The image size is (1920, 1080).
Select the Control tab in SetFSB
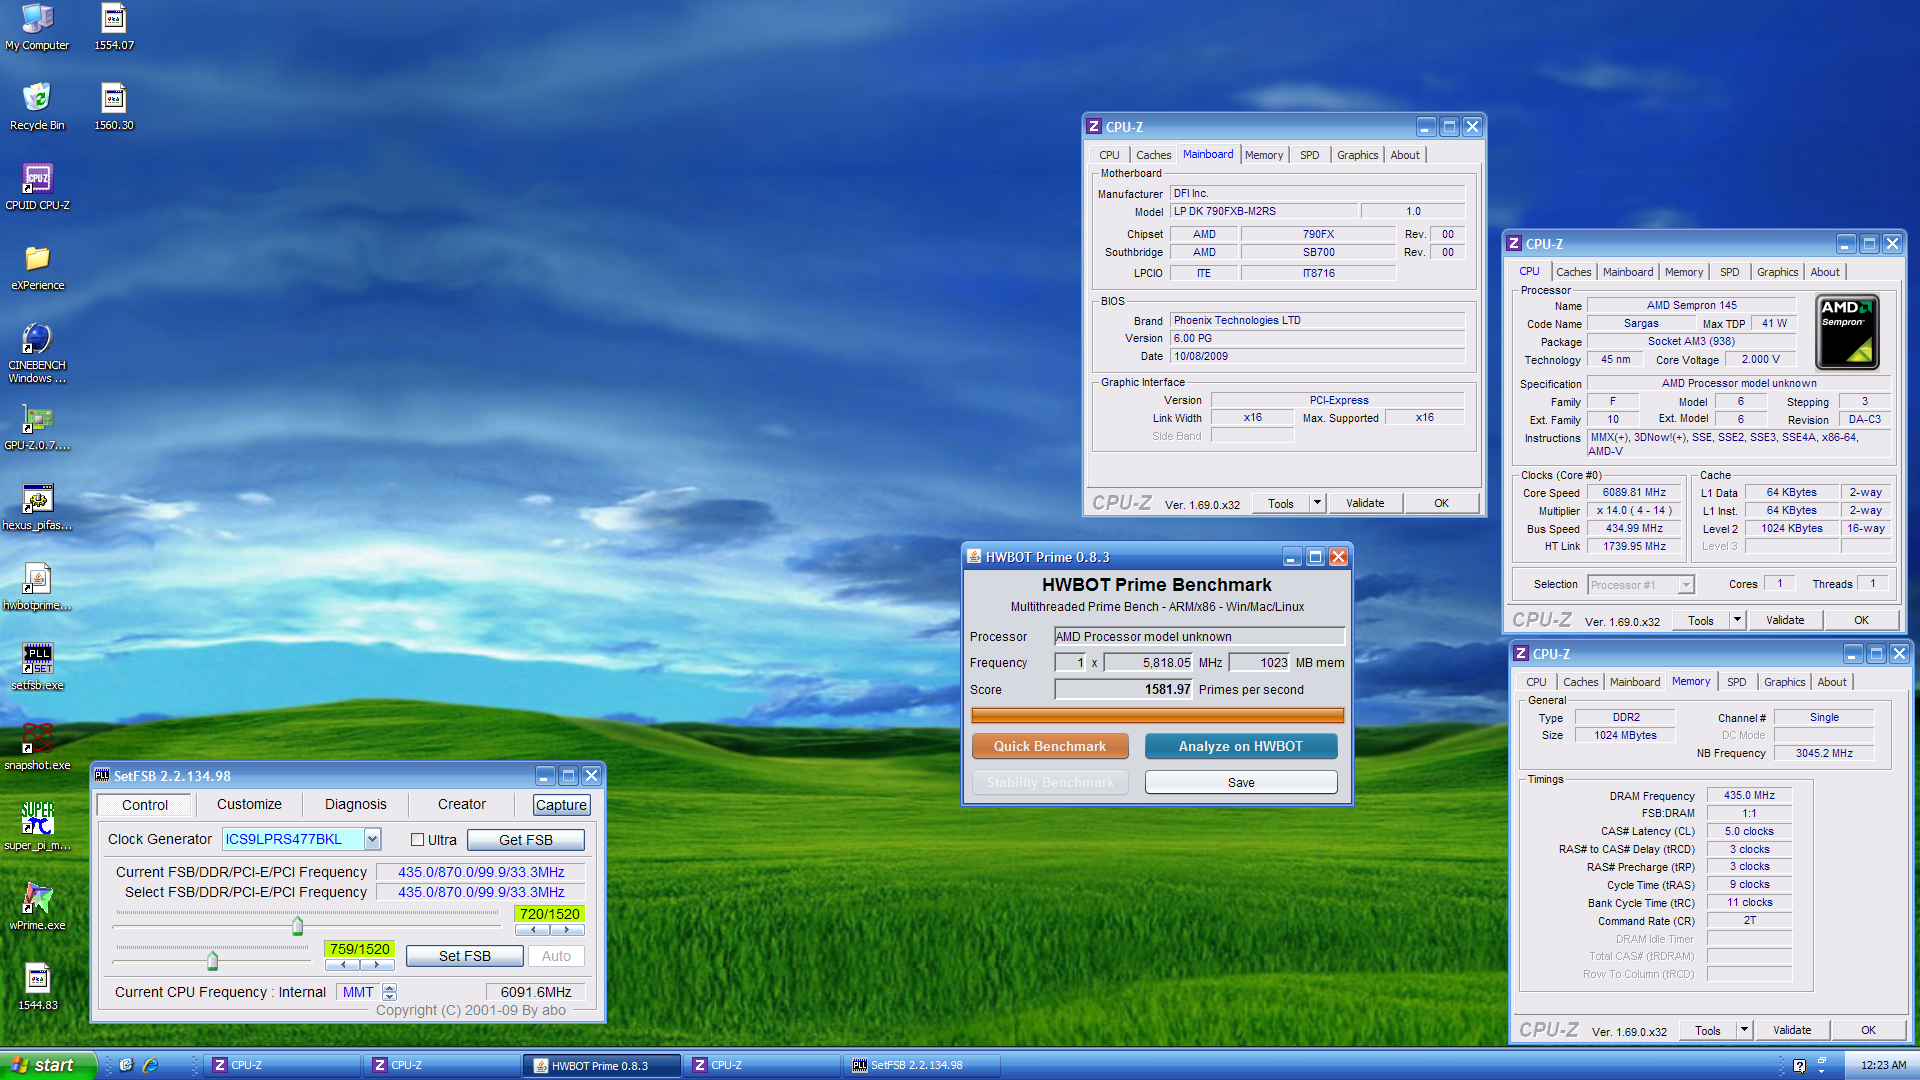pyautogui.click(x=145, y=805)
